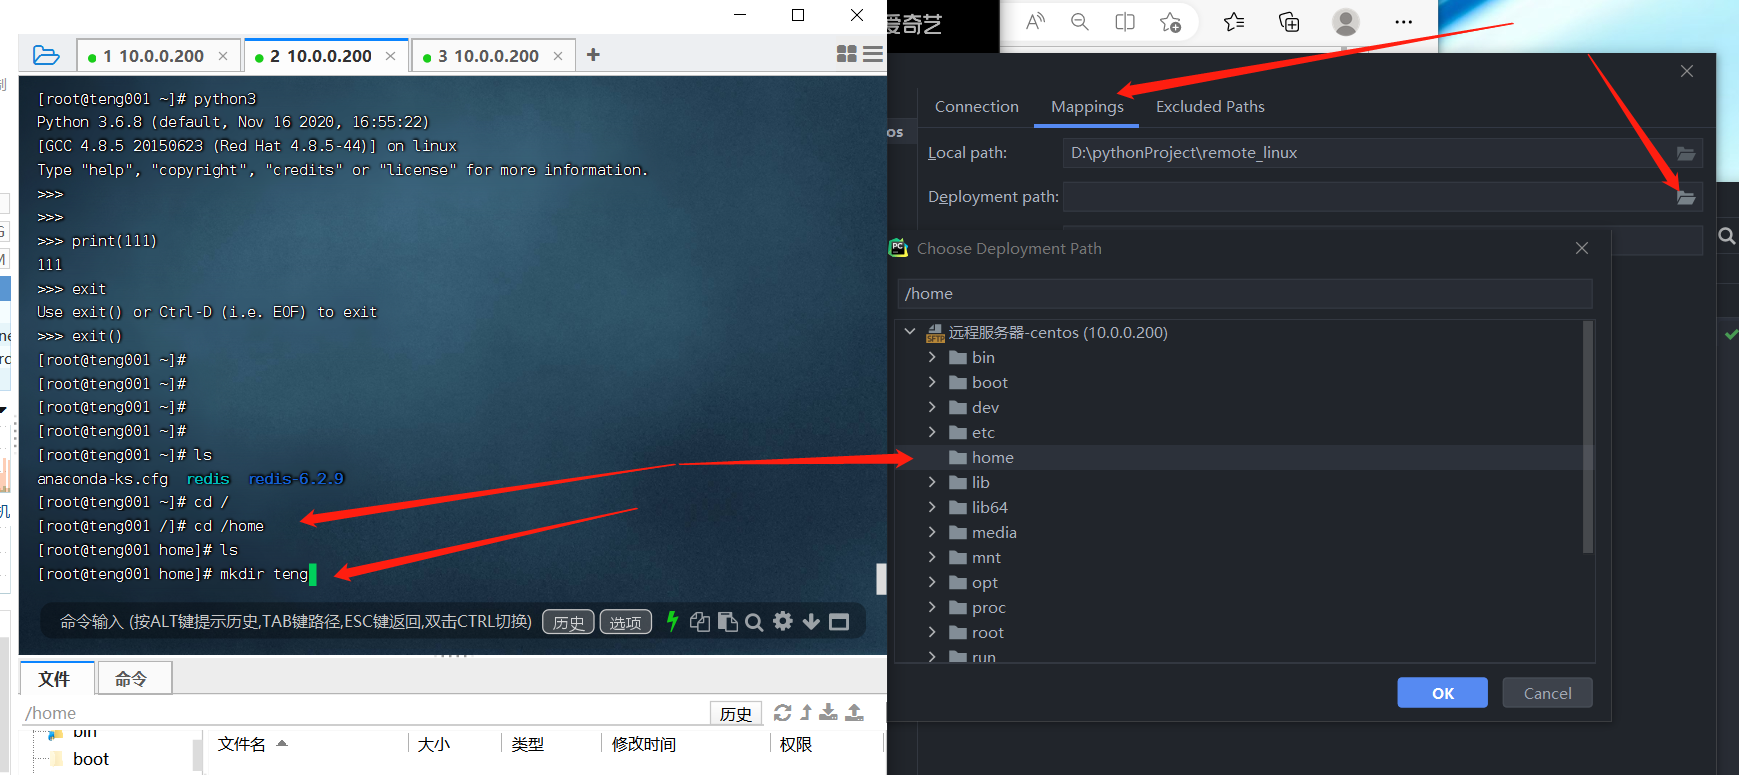
Task: Open the browser profile avatar
Action: click(1346, 21)
